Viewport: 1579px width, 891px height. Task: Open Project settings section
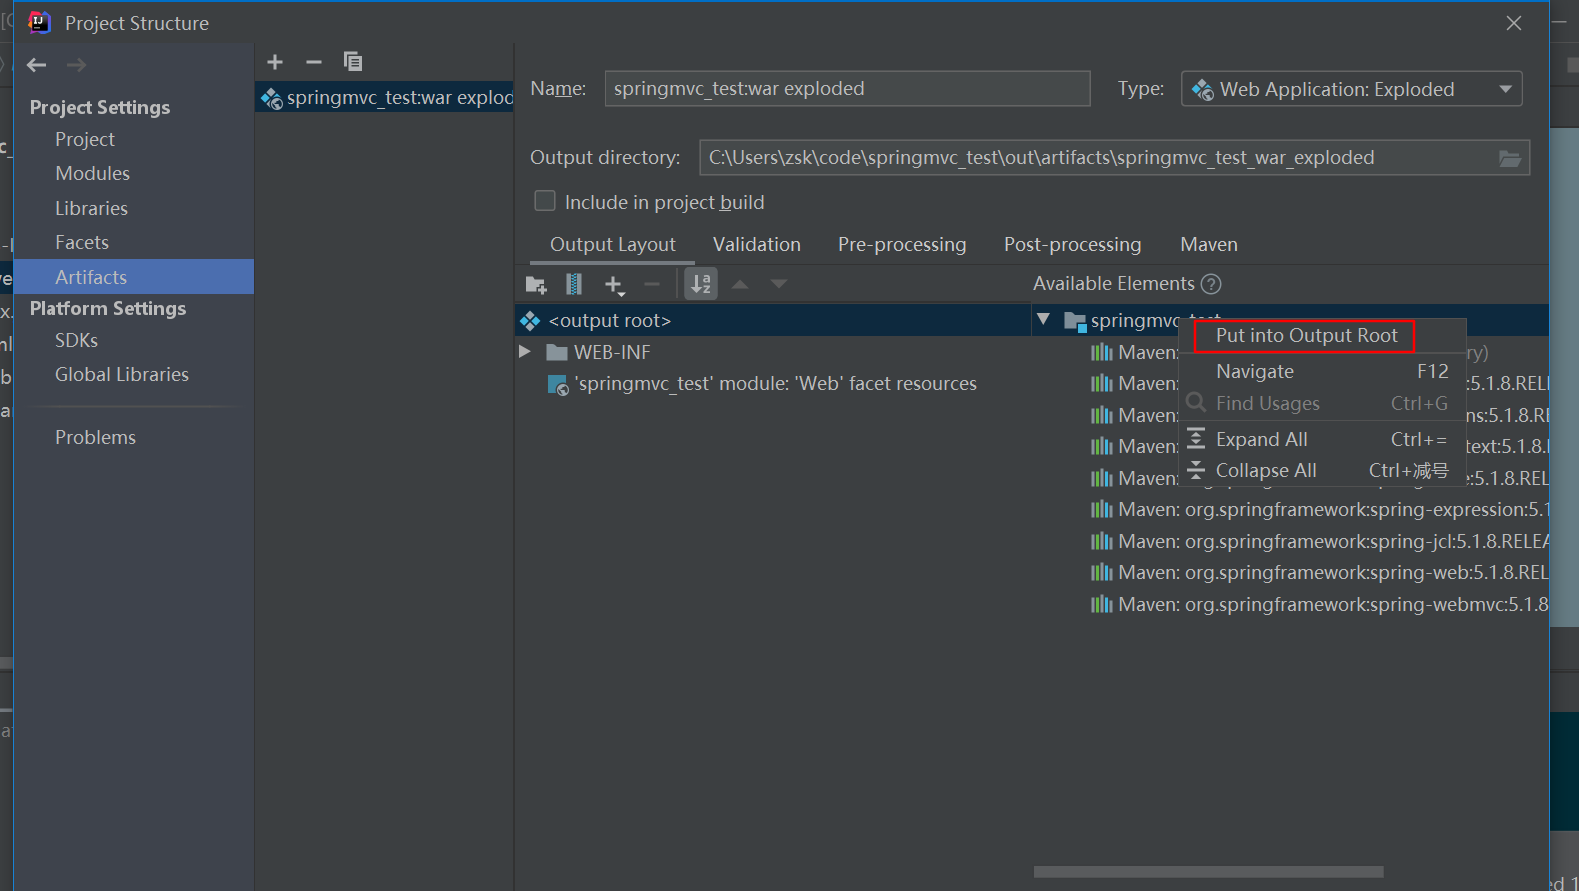click(85, 140)
